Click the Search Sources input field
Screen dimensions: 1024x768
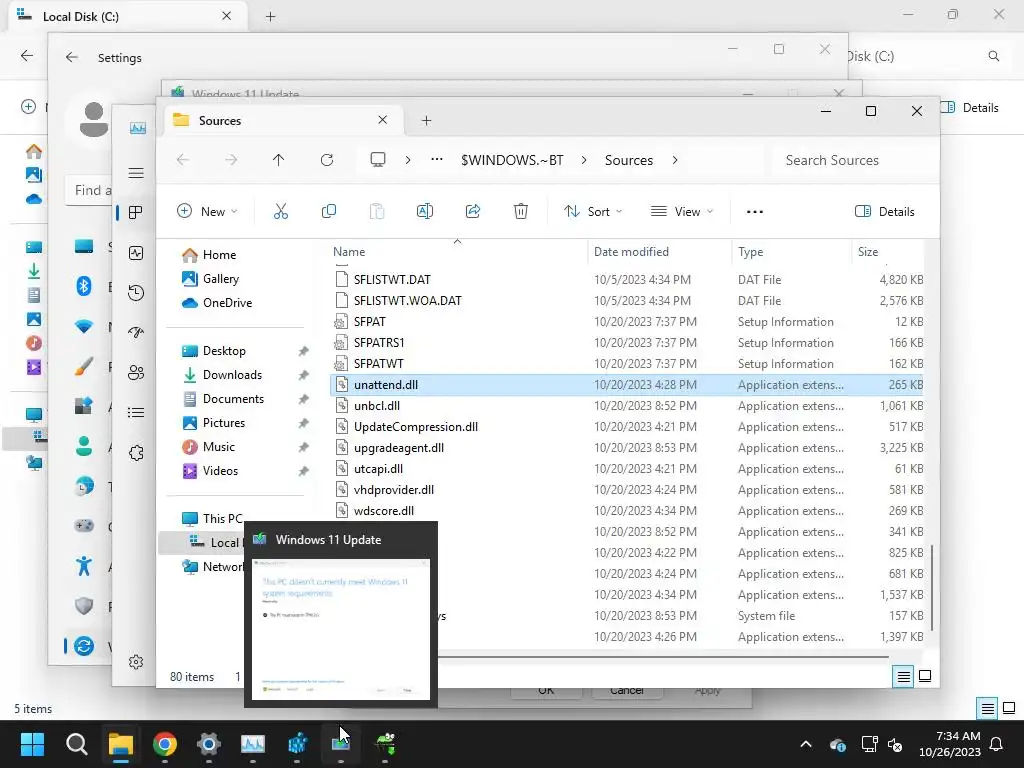click(x=852, y=160)
